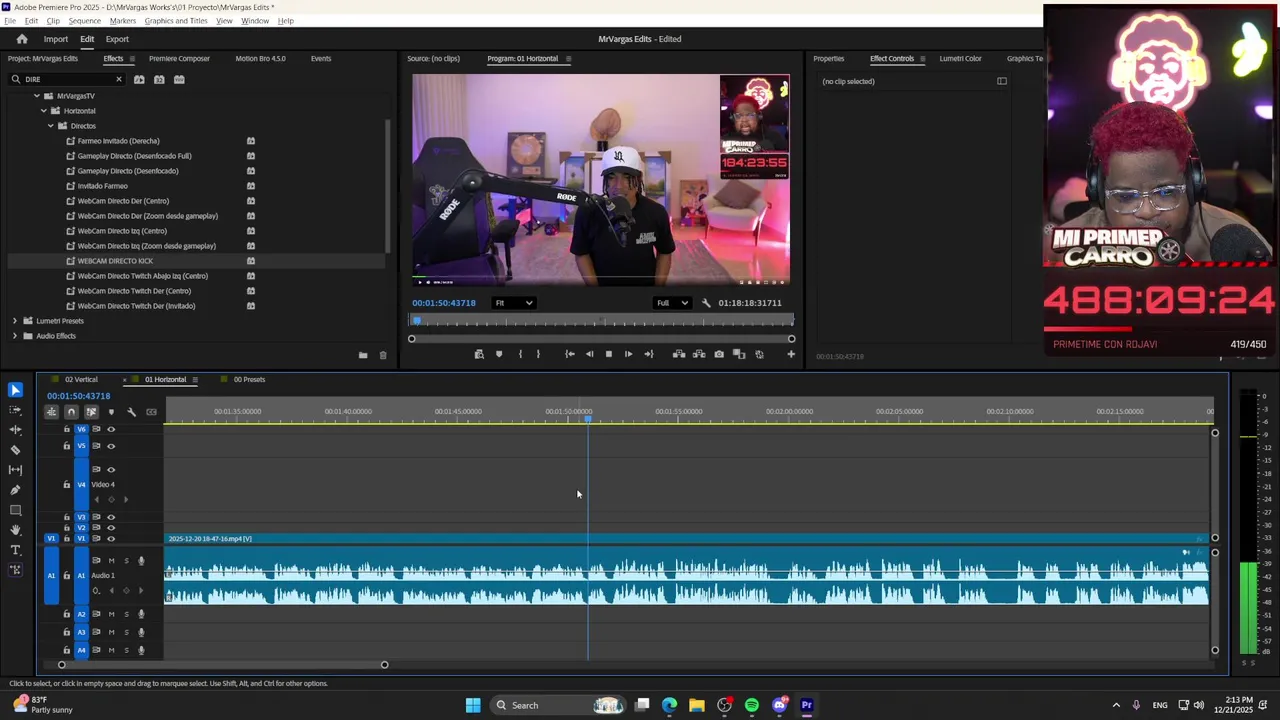
Task: Toggle insert sequences as nests button
Action: click(x=51, y=412)
